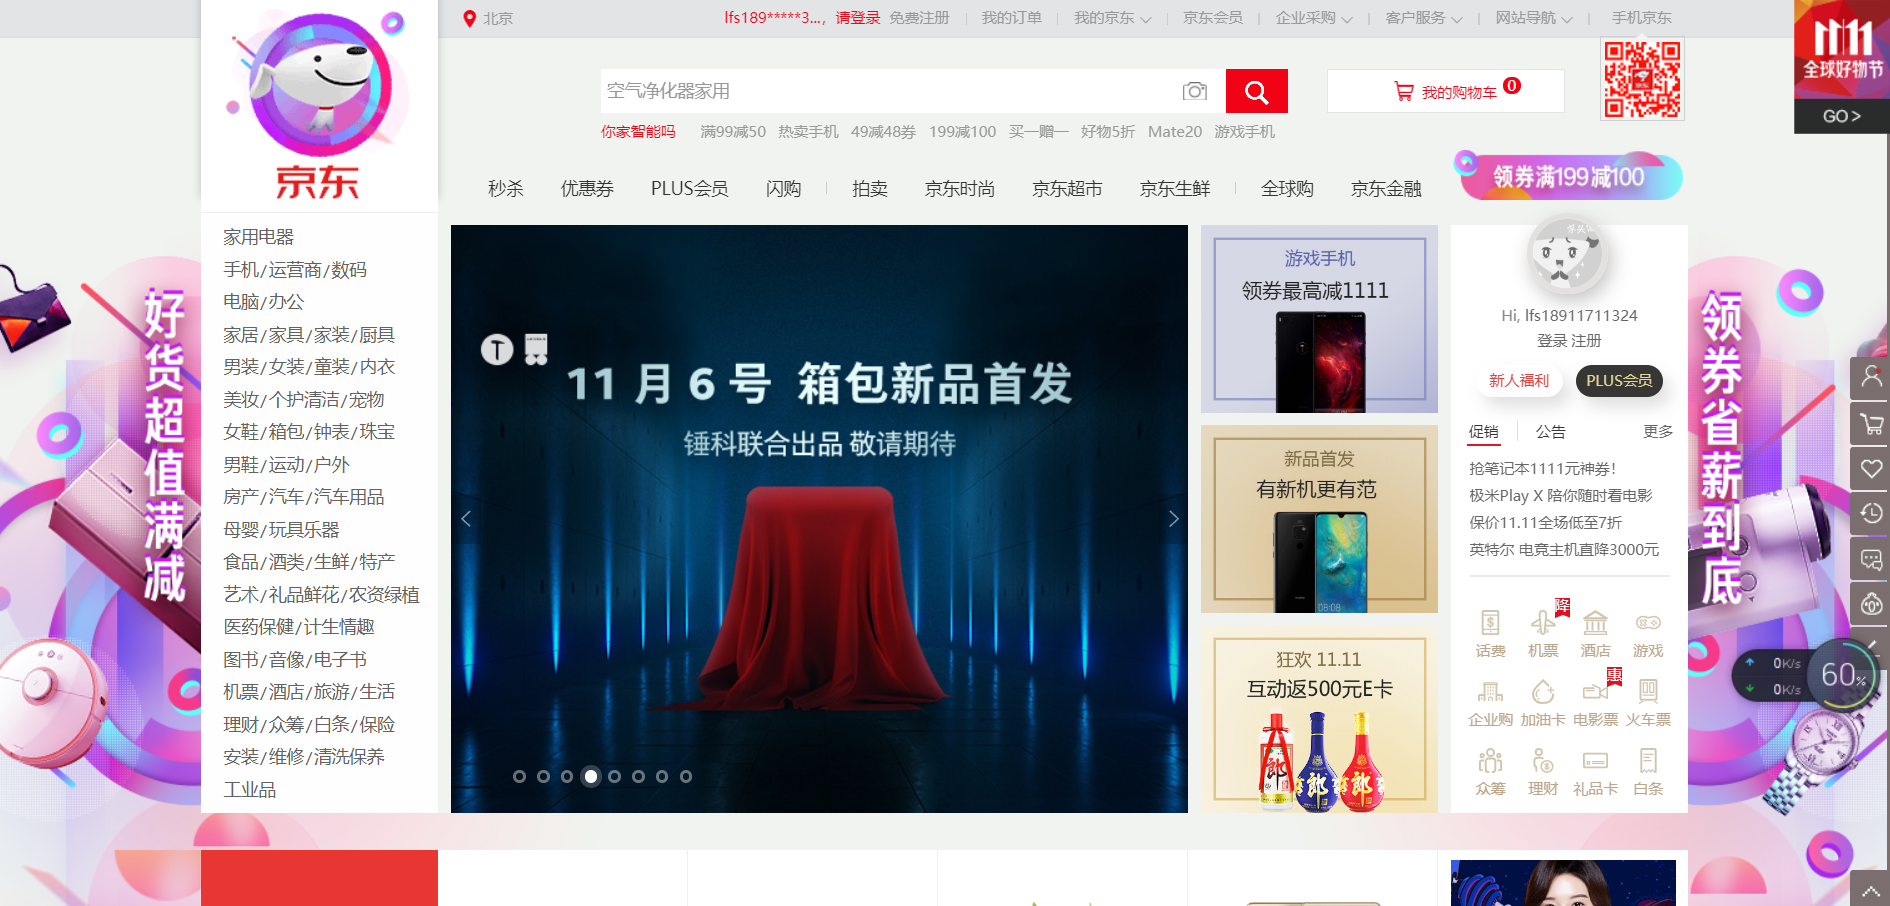Open the 游戏手机 promo card
The height and width of the screenshot is (906, 1890).
[x=1319, y=319]
